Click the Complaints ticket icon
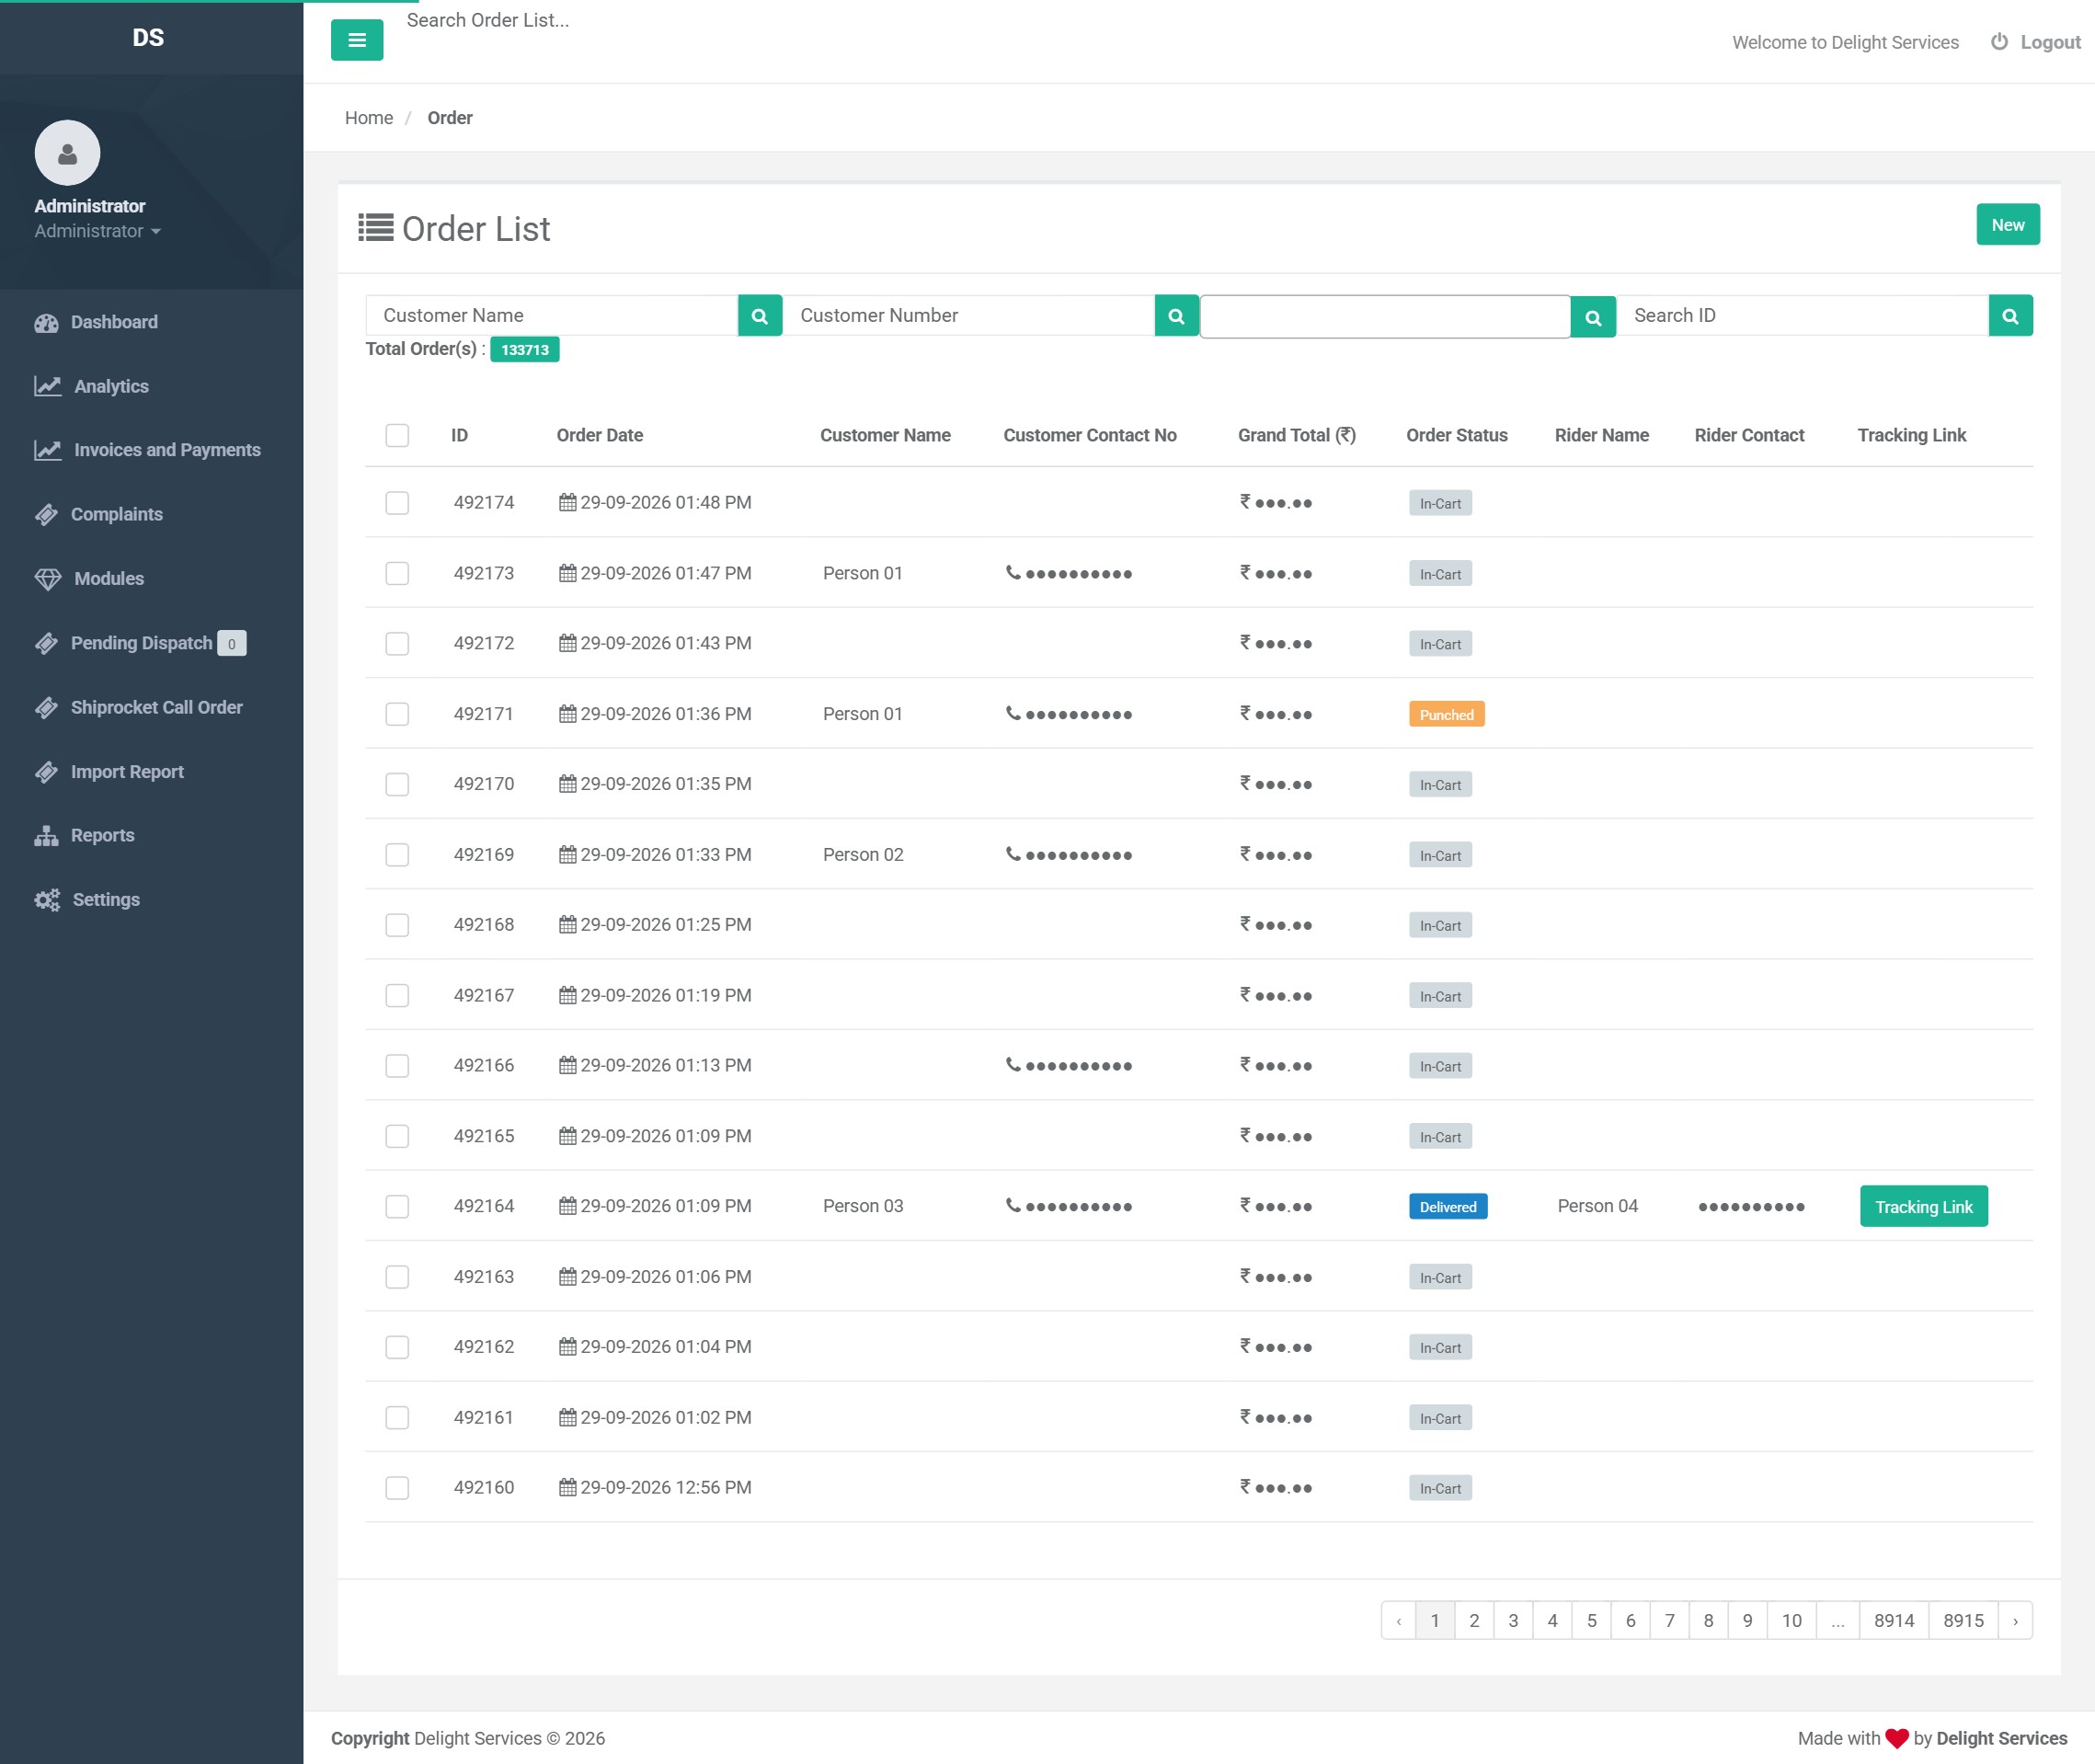Image resolution: width=2095 pixels, height=1764 pixels. point(46,515)
